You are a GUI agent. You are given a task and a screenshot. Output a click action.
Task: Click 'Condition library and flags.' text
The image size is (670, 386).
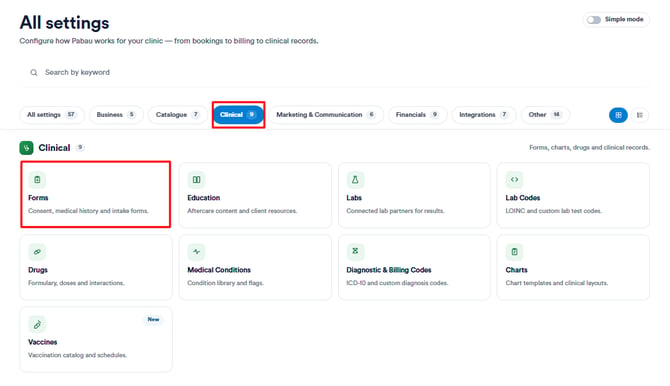coord(225,283)
